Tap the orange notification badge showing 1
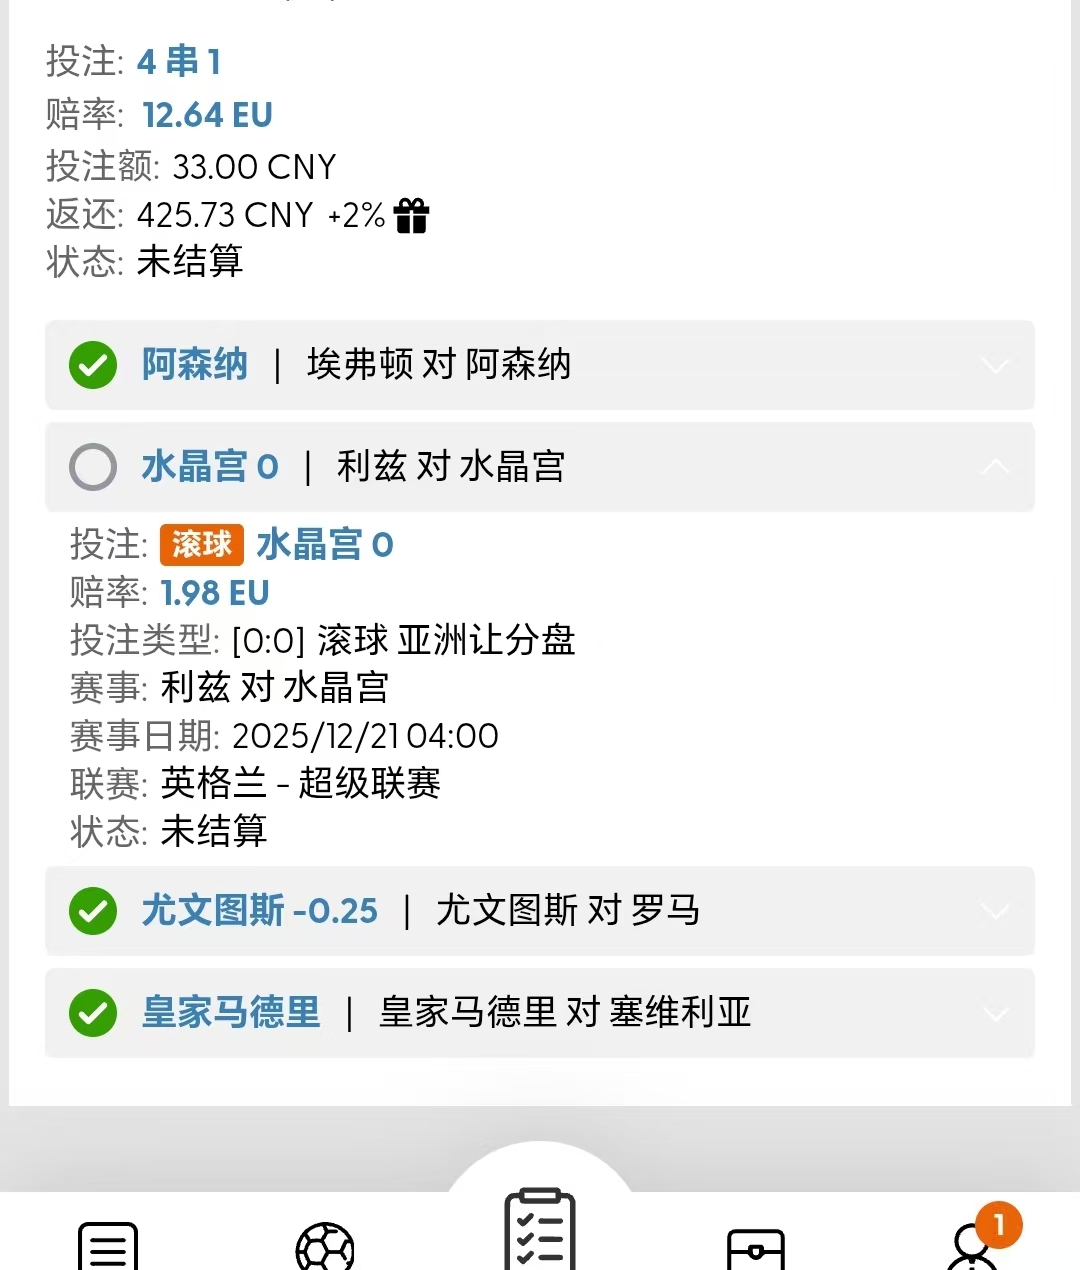 998,1225
